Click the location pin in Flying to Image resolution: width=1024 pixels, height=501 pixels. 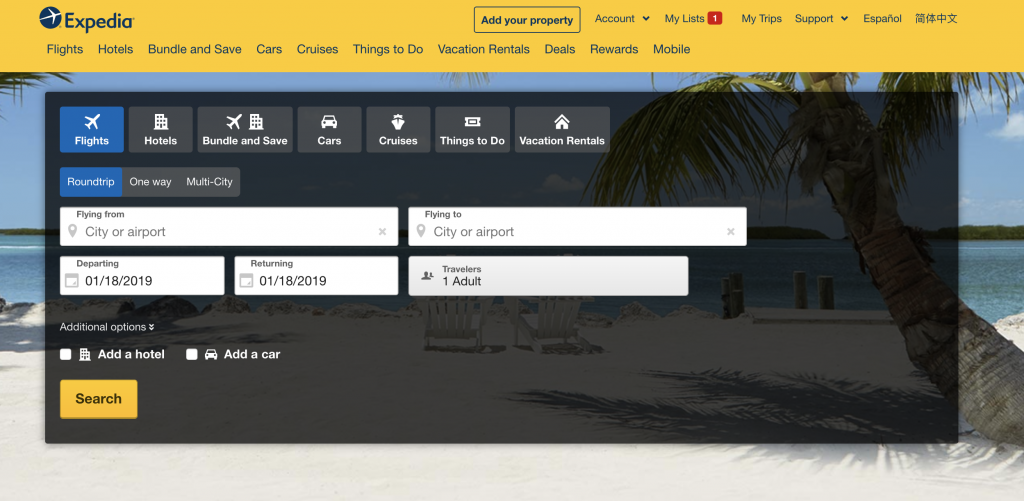pos(421,231)
